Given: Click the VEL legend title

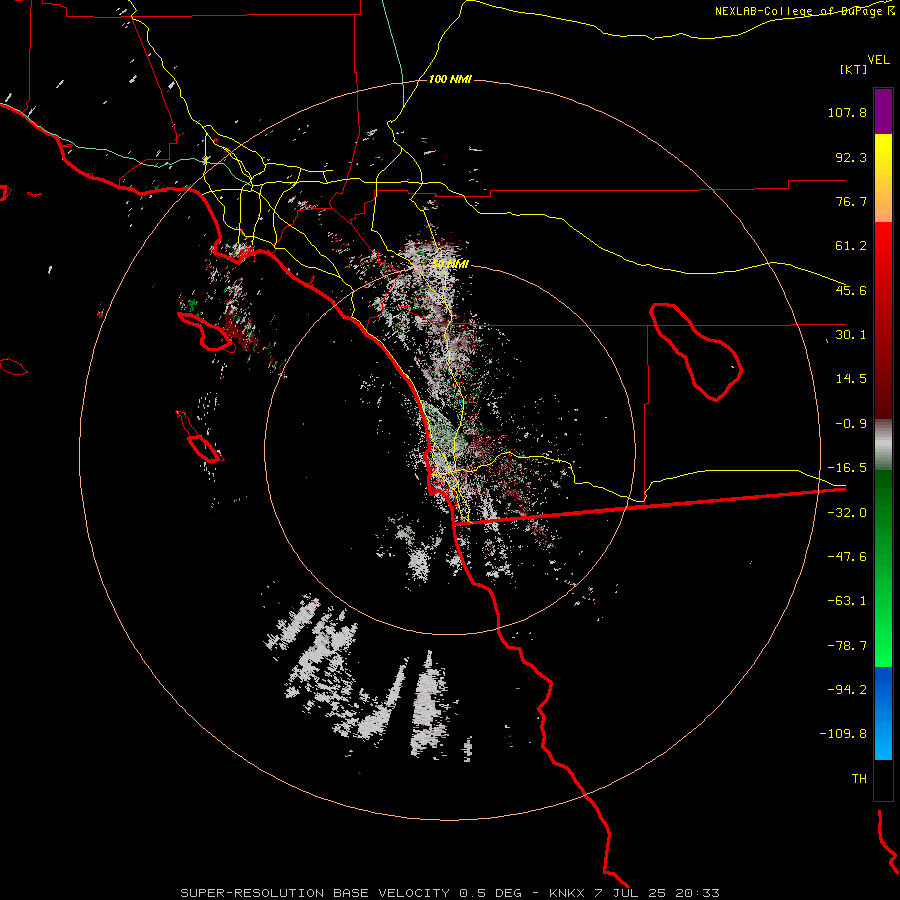Looking at the screenshot, I should (878, 59).
